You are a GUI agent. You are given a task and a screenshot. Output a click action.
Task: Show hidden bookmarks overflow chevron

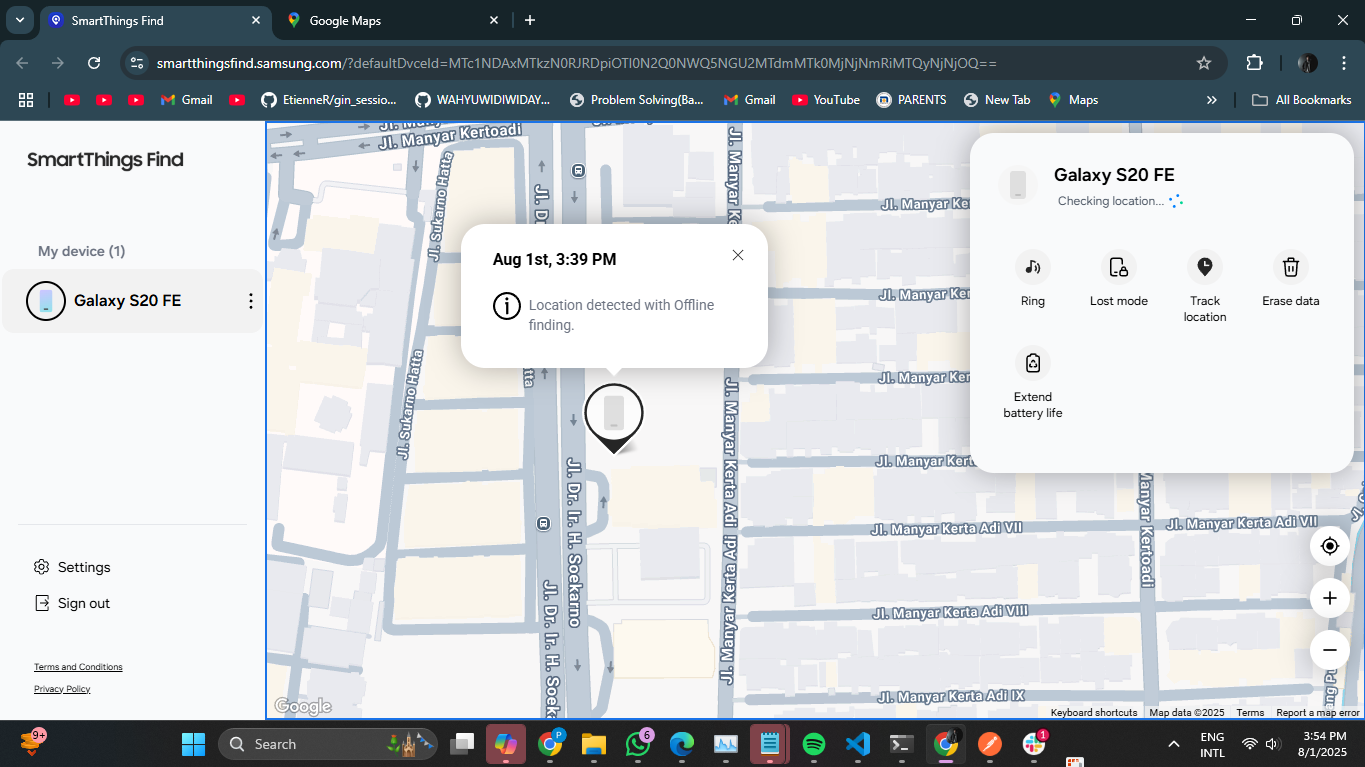pos(1212,100)
